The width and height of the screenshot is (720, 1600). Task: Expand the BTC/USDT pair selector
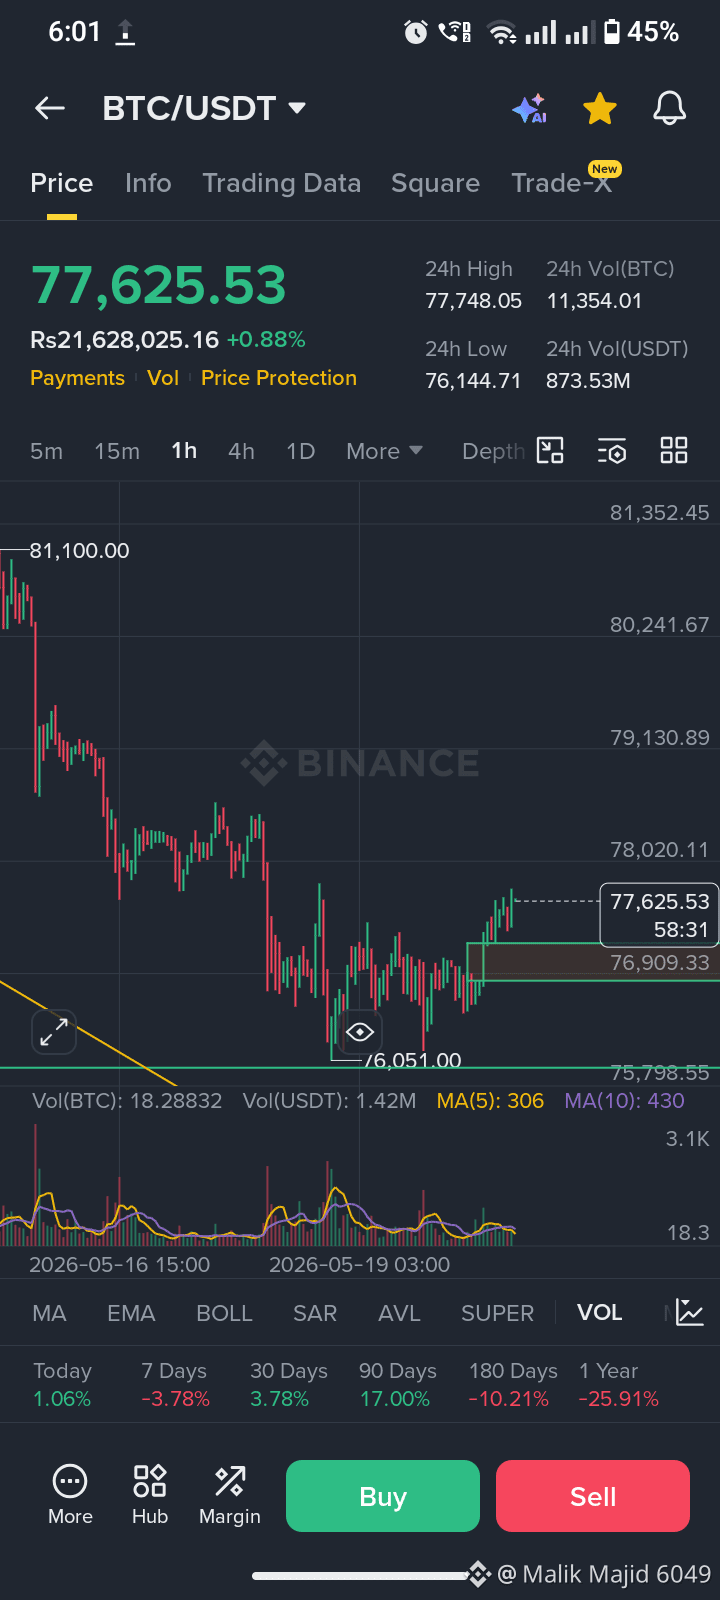point(204,108)
